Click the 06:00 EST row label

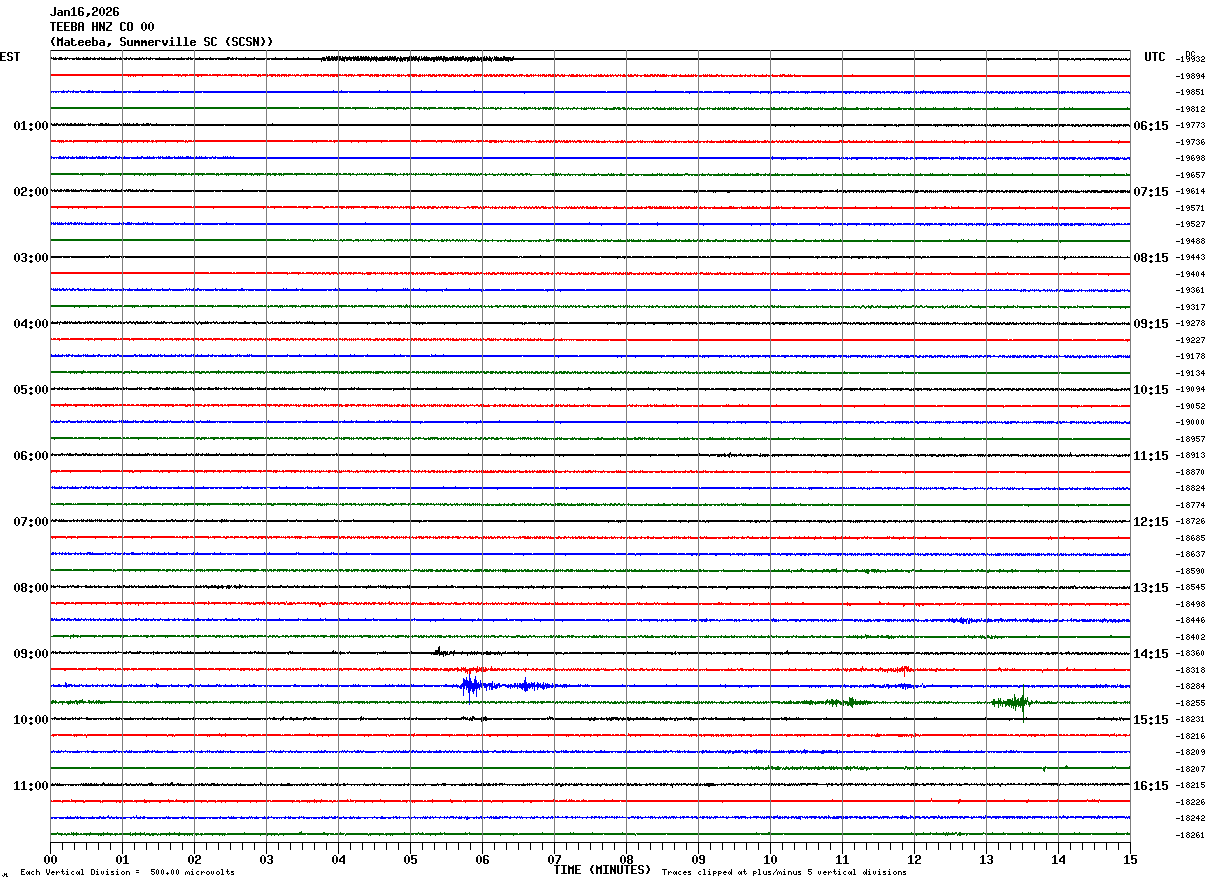click(31, 456)
